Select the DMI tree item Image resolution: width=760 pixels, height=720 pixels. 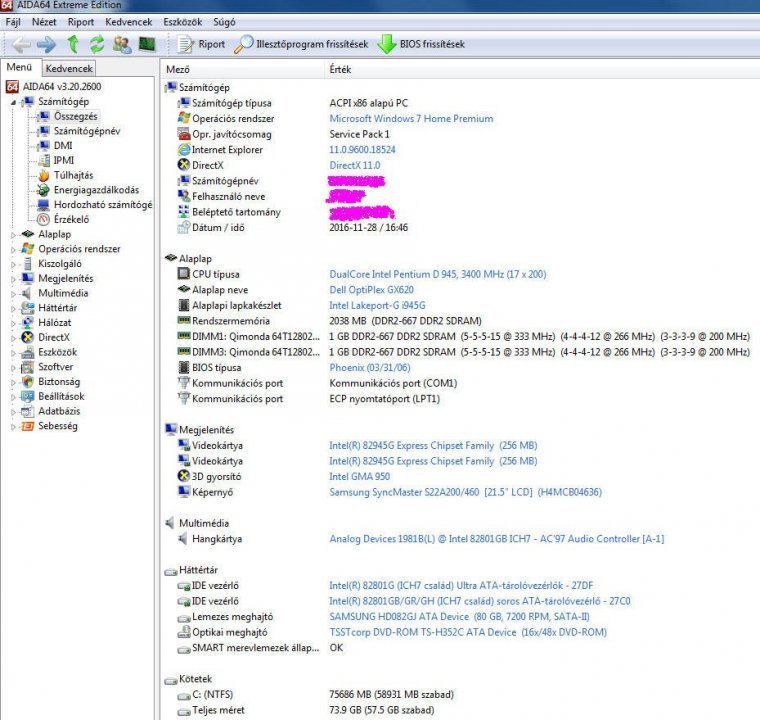63,145
